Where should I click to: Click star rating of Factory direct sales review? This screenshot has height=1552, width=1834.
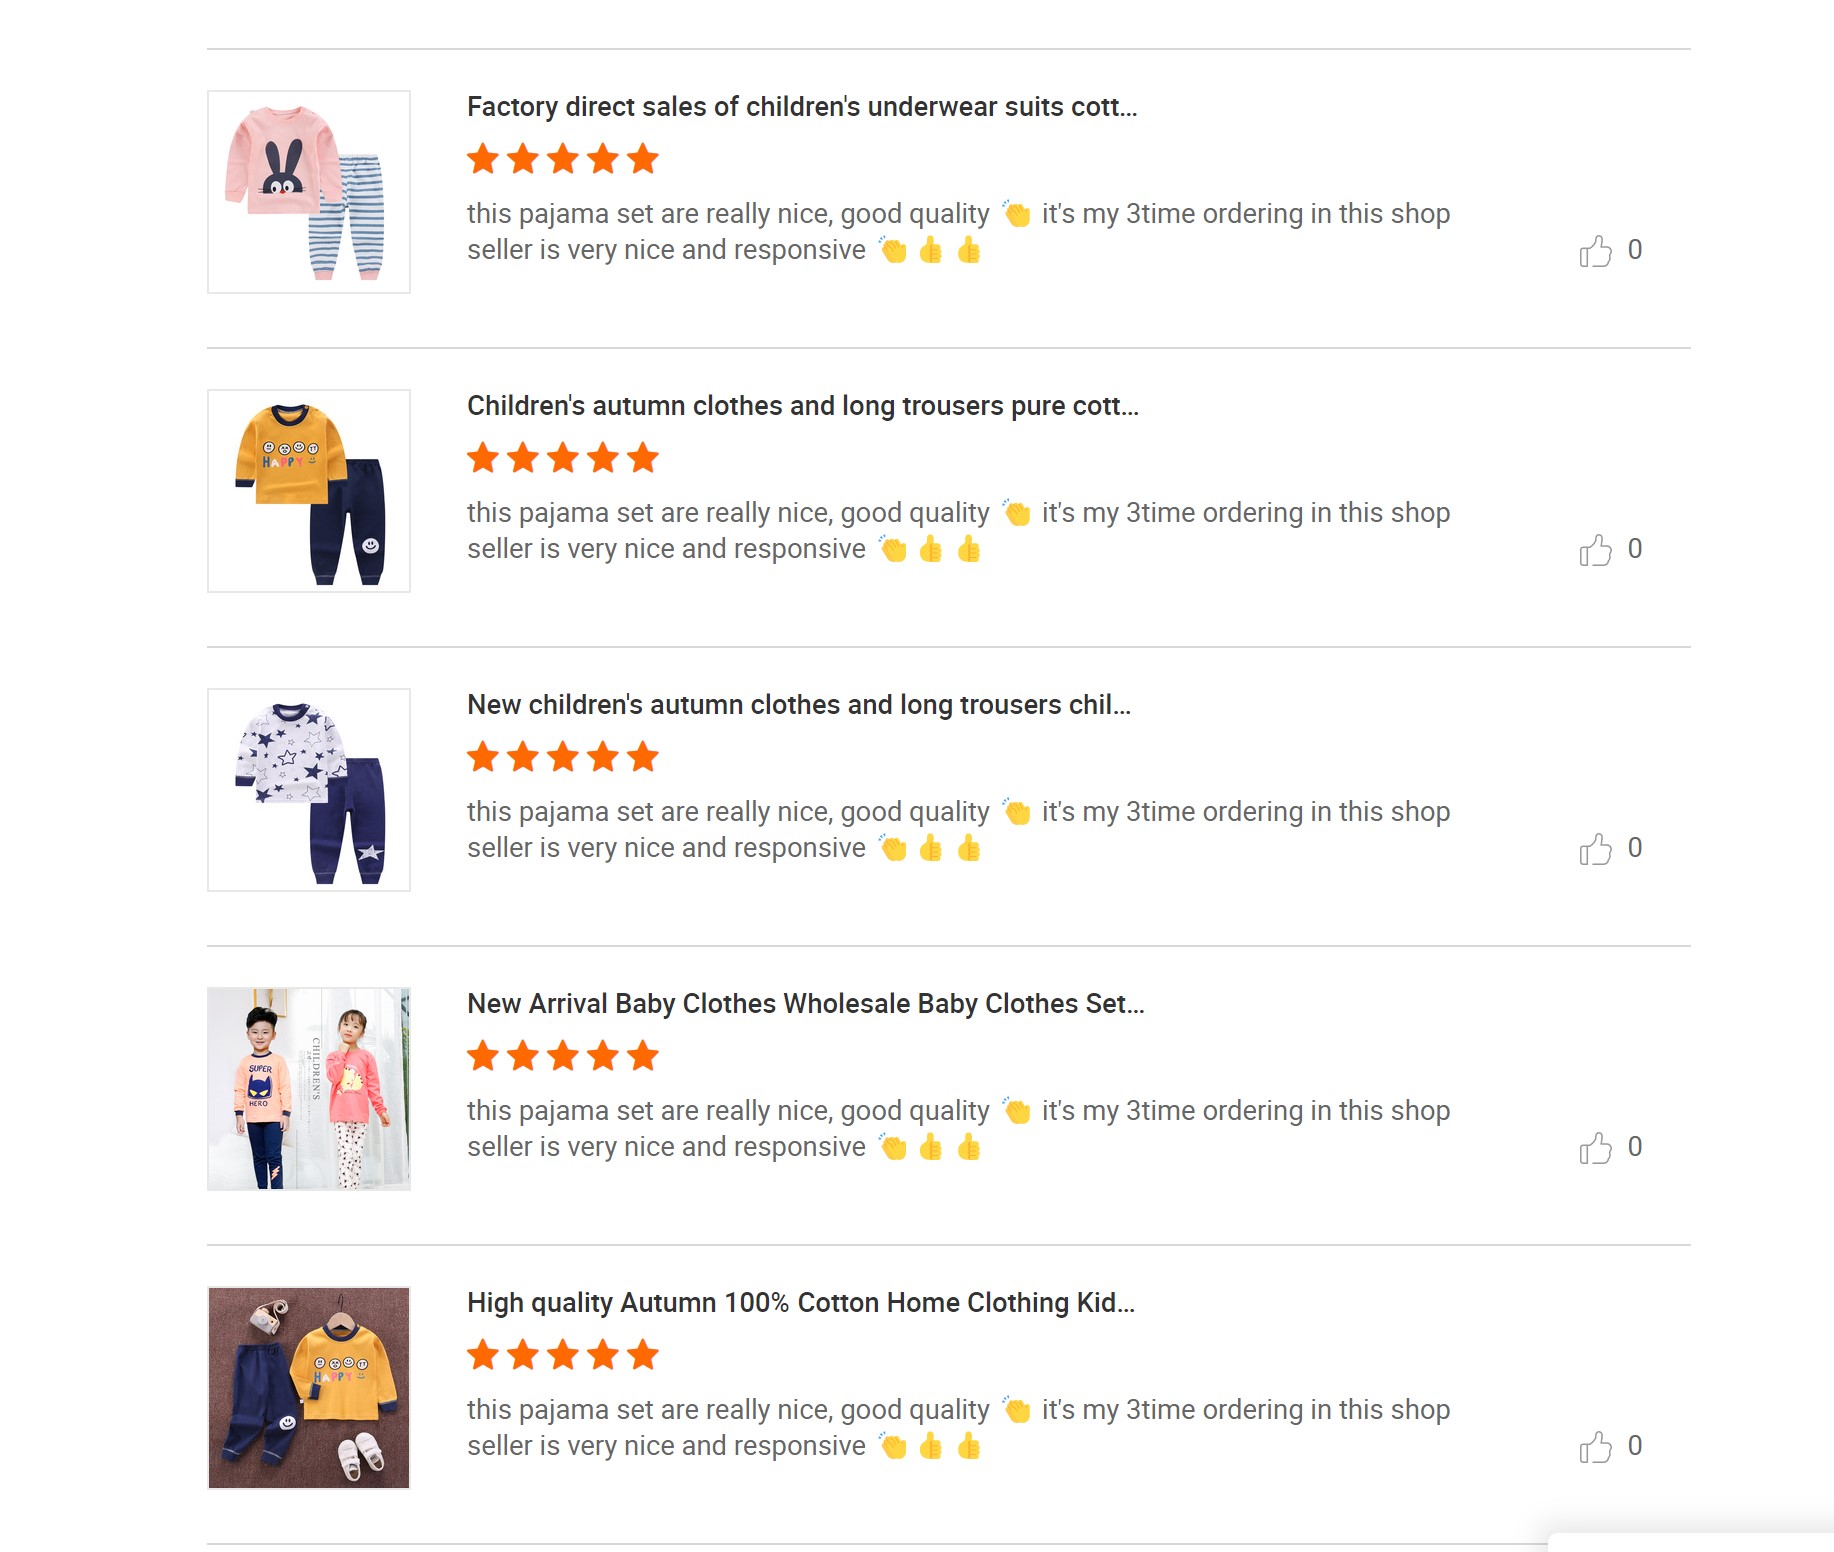[x=562, y=159]
